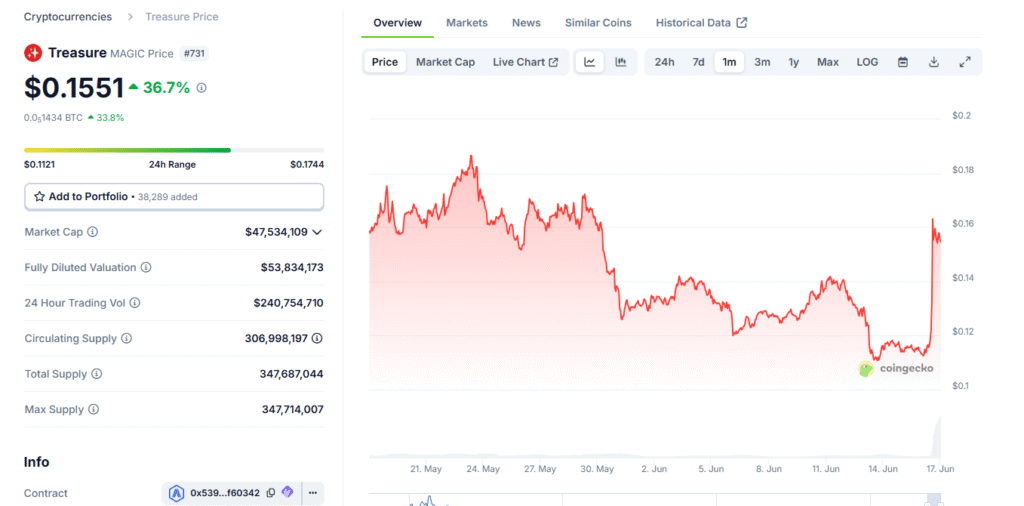Click 24 Hour Trading Vol info icon

click(x=135, y=303)
